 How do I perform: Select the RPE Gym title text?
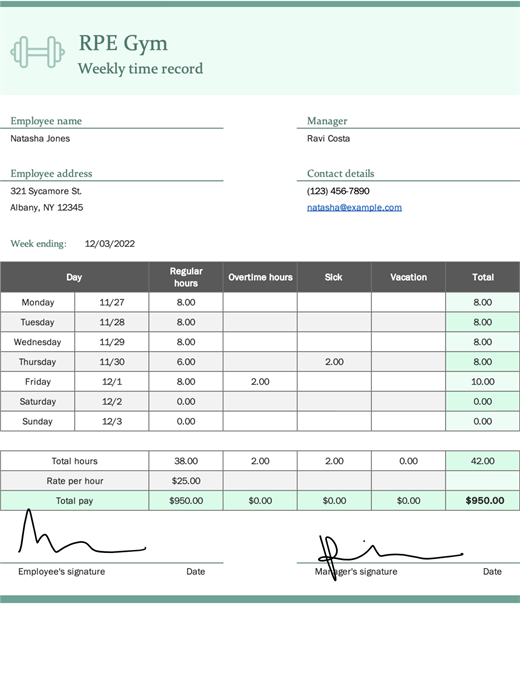tap(123, 43)
